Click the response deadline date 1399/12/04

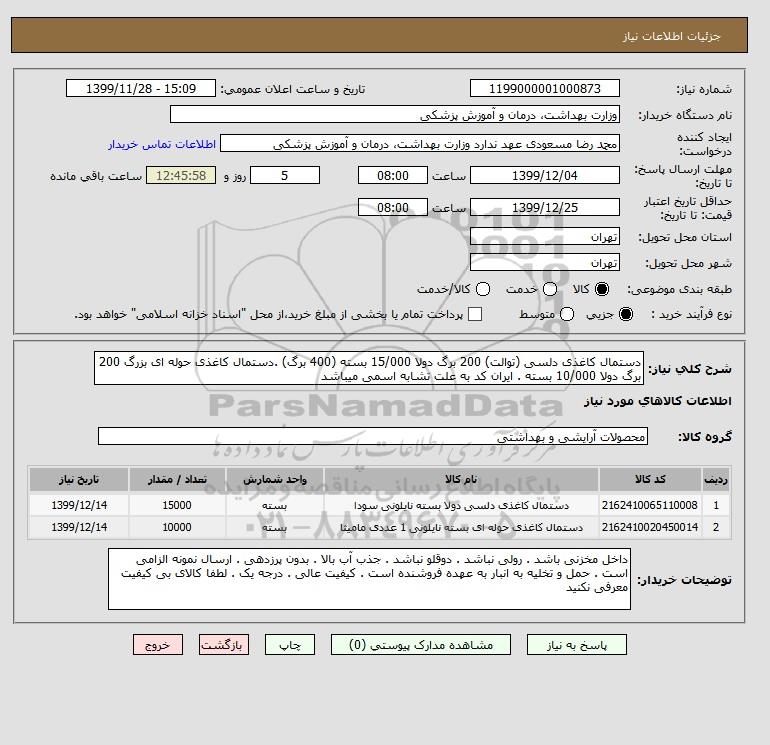tap(545, 175)
